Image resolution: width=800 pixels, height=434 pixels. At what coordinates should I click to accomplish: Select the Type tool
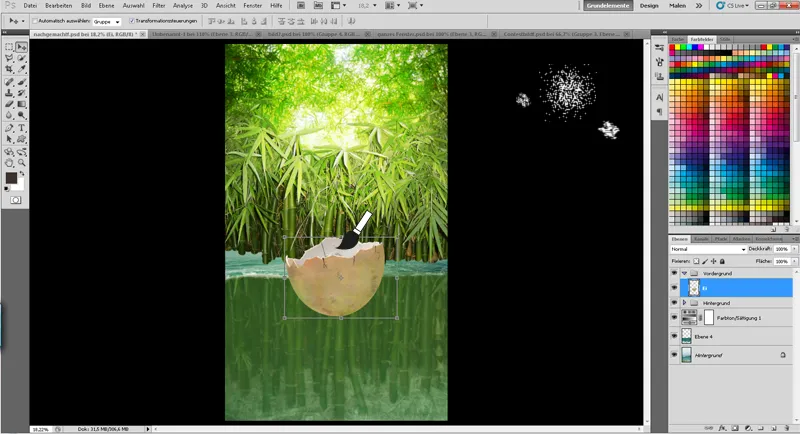(x=21, y=128)
